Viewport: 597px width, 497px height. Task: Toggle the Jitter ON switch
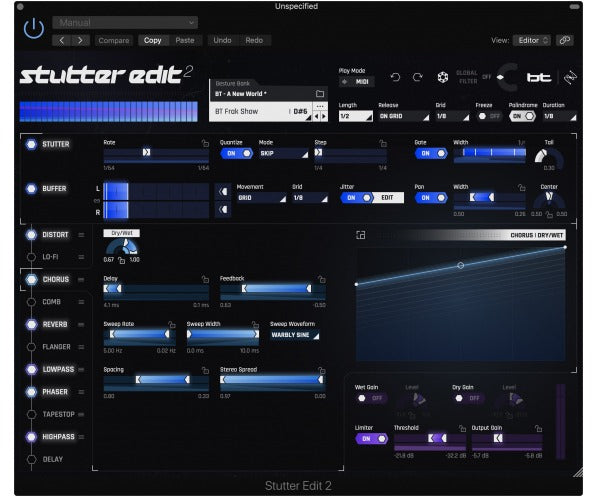(357, 198)
